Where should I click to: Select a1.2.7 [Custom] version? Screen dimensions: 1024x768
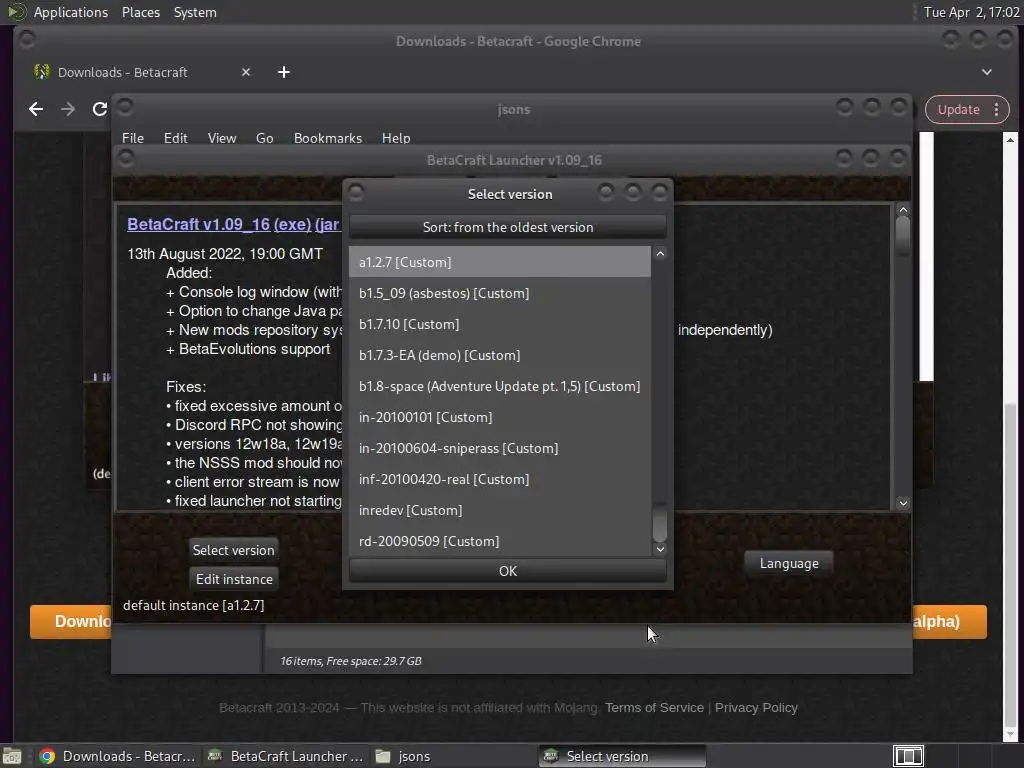coord(500,262)
